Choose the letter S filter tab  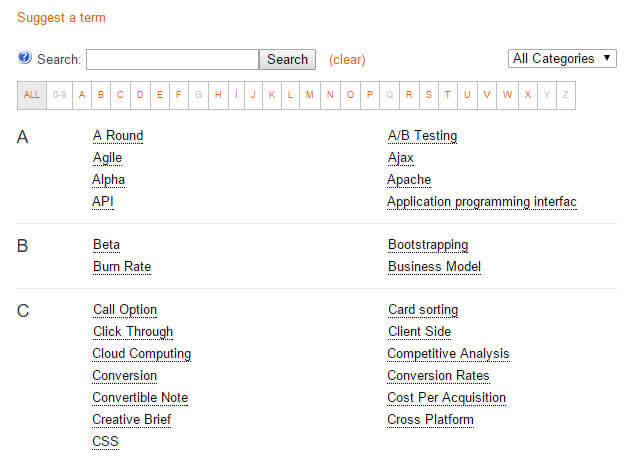pos(428,95)
